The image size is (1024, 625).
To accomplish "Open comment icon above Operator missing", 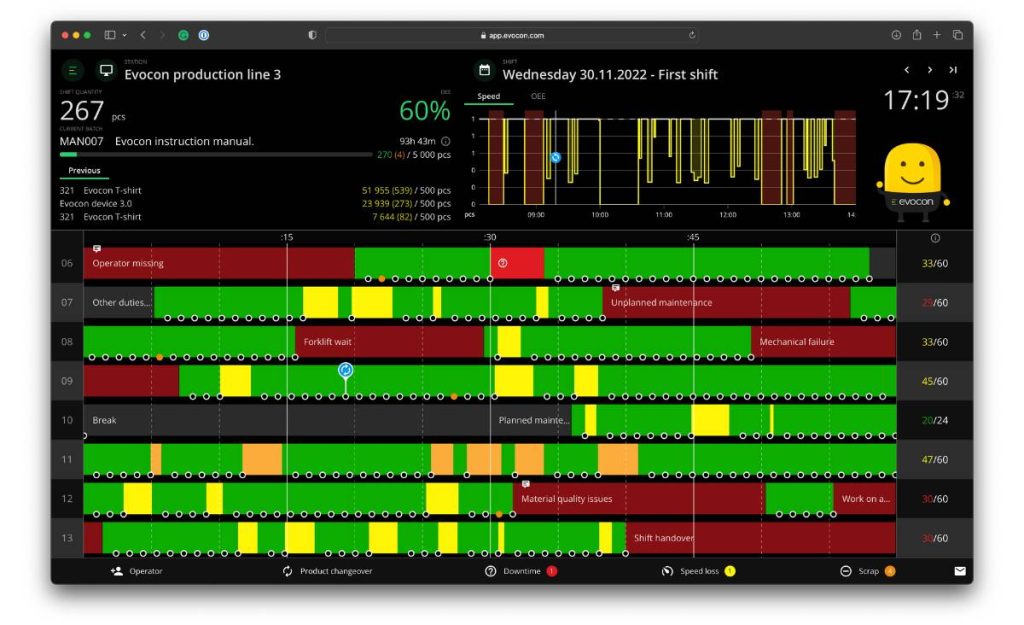I will 97,249.
